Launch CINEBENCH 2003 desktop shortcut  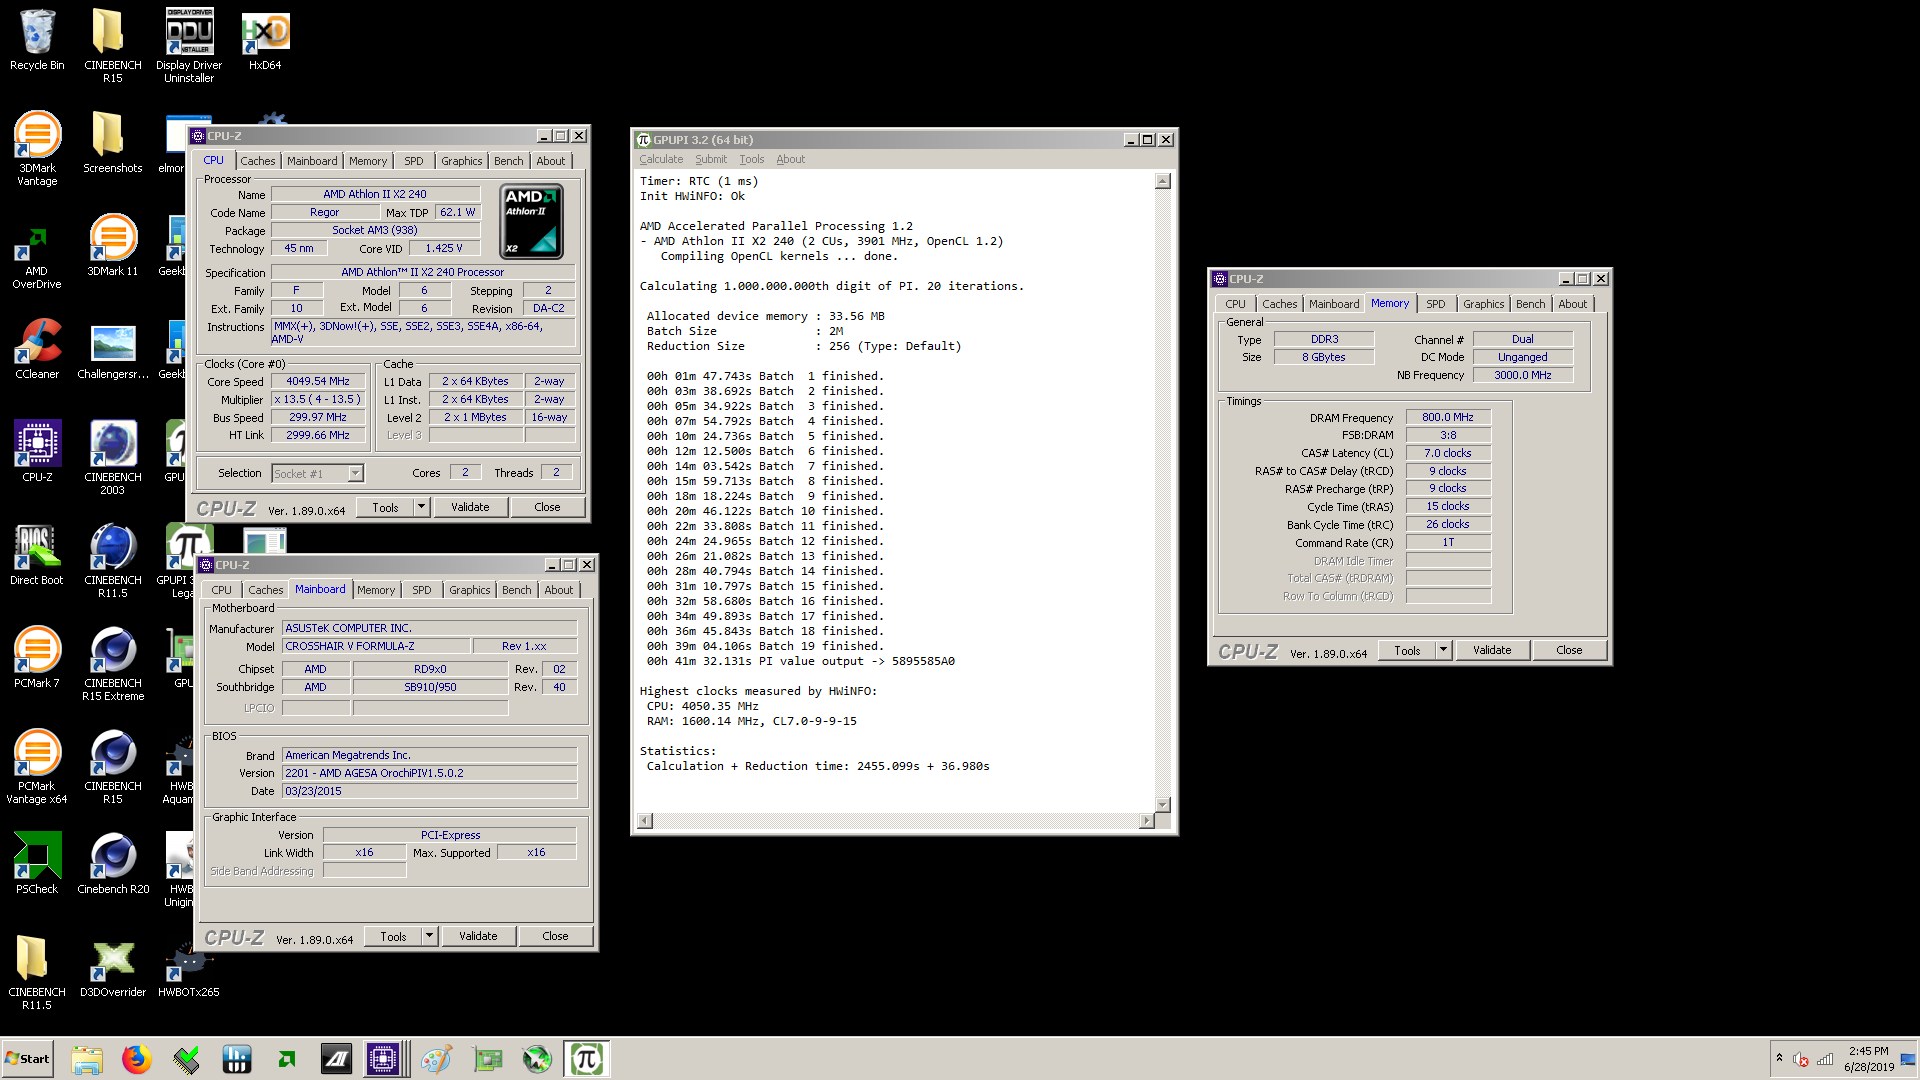pyautogui.click(x=112, y=458)
